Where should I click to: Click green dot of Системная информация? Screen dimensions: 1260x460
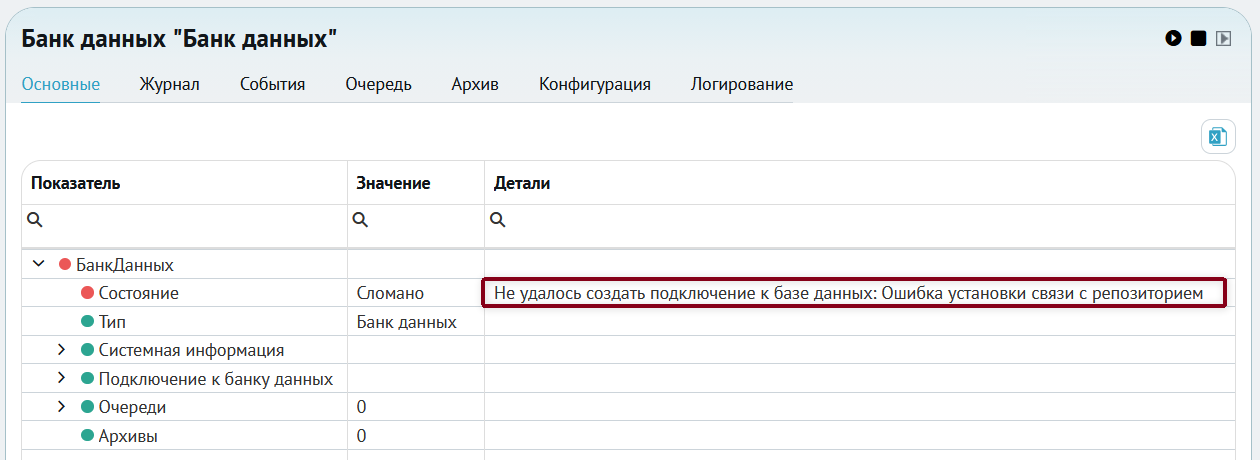(87, 350)
